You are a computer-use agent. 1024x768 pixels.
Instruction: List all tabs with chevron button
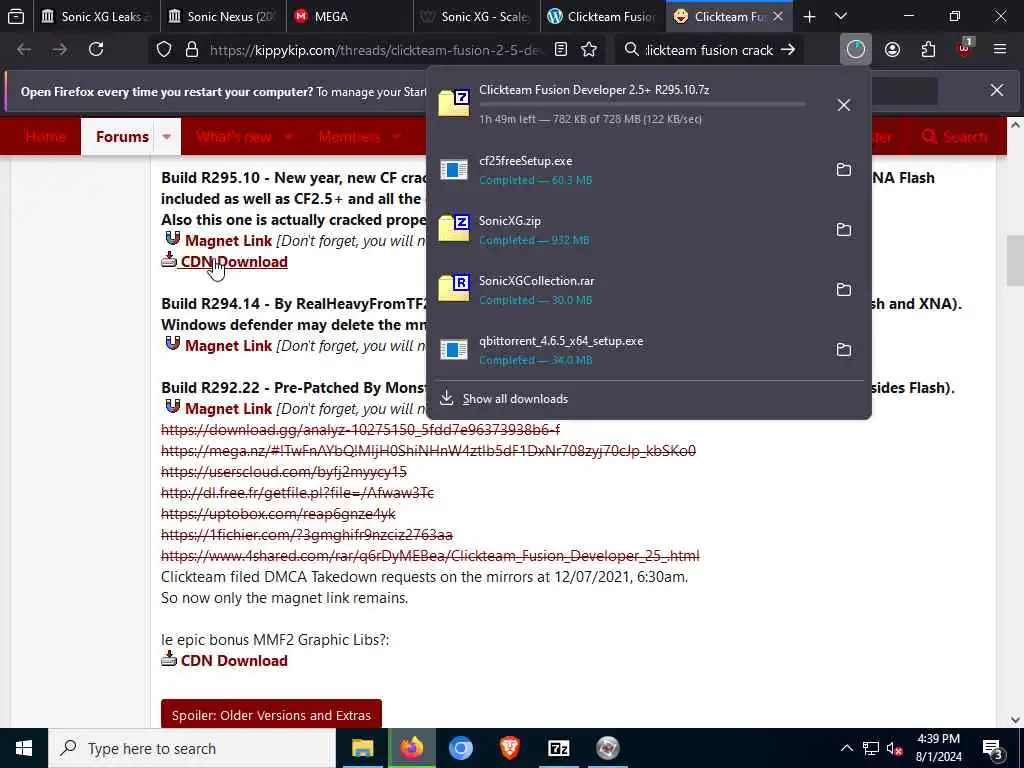pos(841,16)
